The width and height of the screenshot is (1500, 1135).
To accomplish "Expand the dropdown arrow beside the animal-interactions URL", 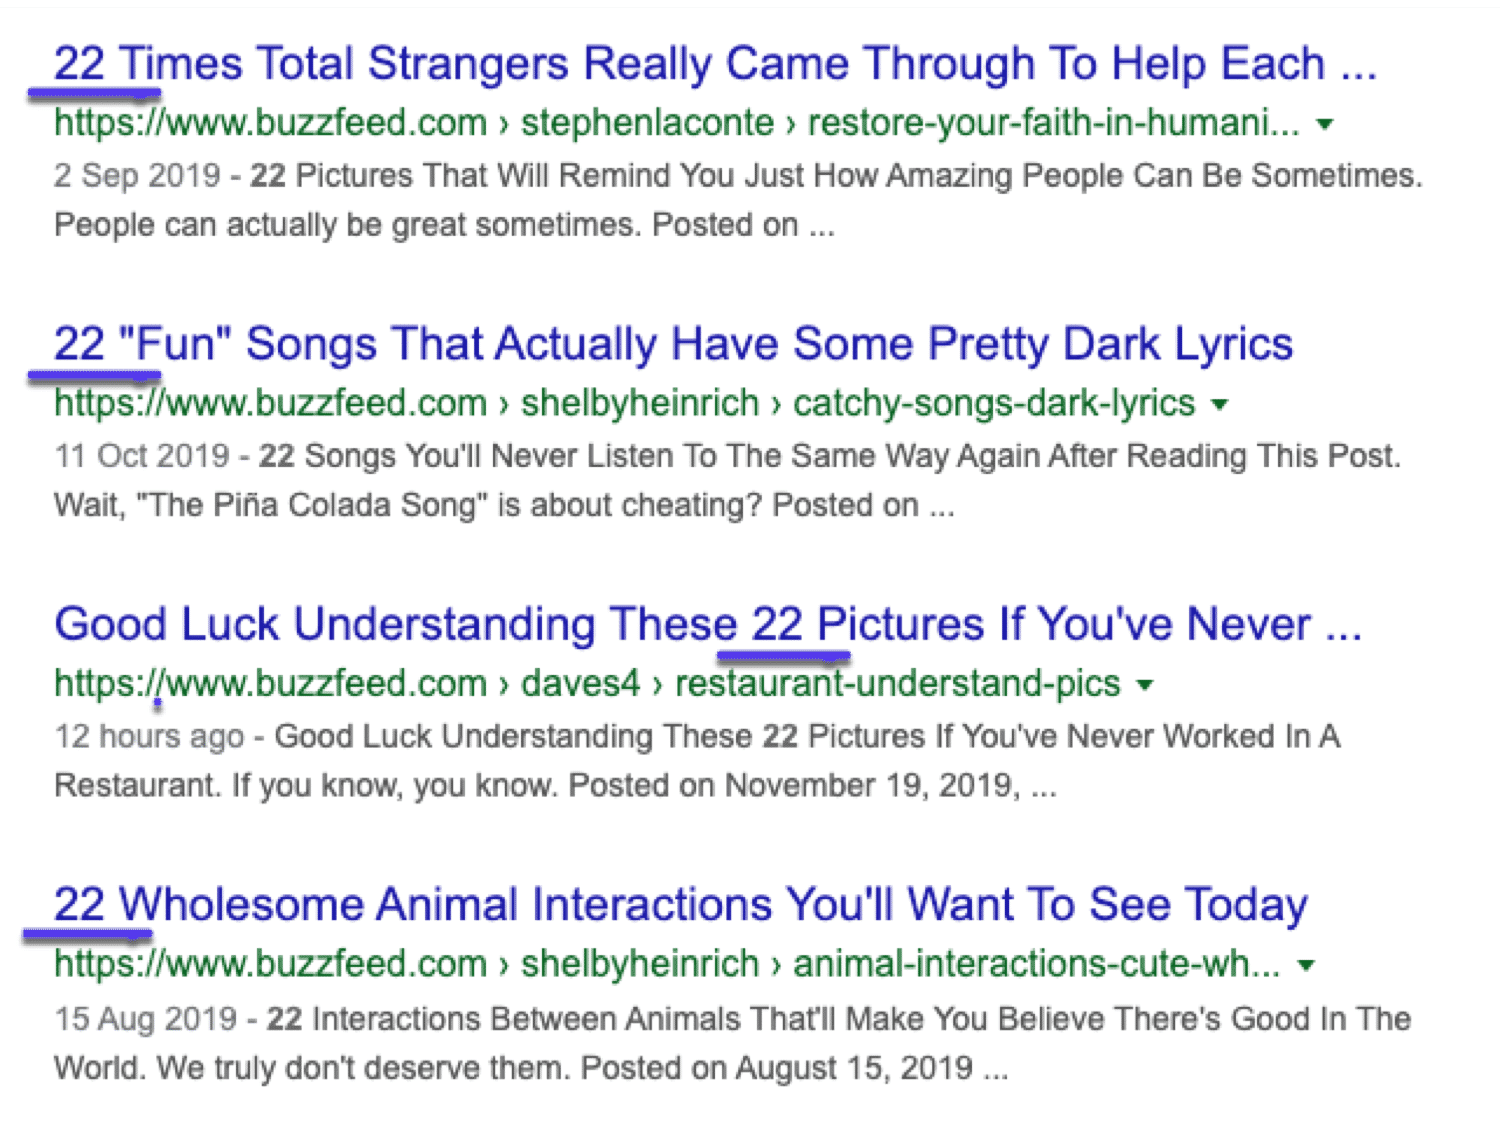I will point(1308,964).
